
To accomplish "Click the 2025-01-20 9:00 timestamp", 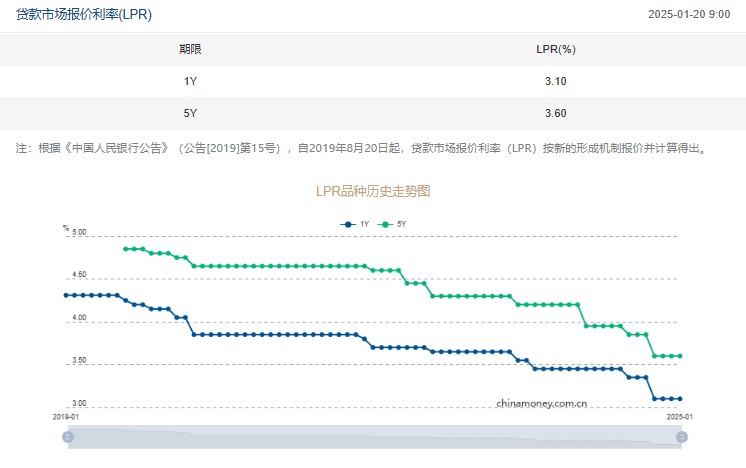I will pyautogui.click(x=688, y=14).
